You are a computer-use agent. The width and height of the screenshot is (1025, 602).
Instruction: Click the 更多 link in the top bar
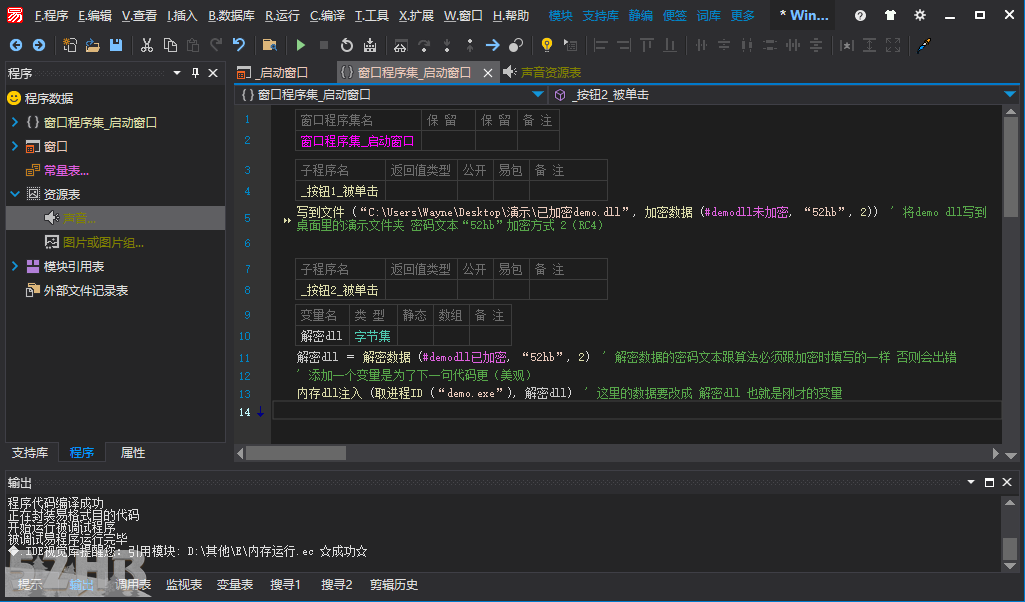(743, 15)
